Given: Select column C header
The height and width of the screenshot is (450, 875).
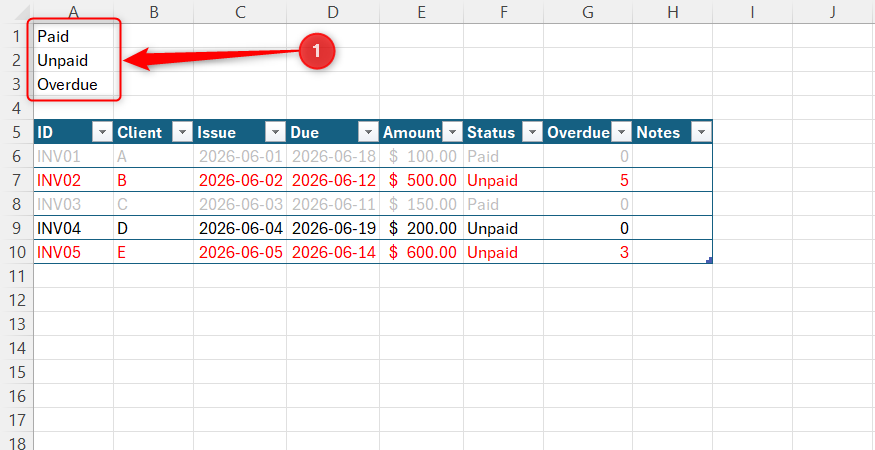Looking at the screenshot, I should [240, 11].
